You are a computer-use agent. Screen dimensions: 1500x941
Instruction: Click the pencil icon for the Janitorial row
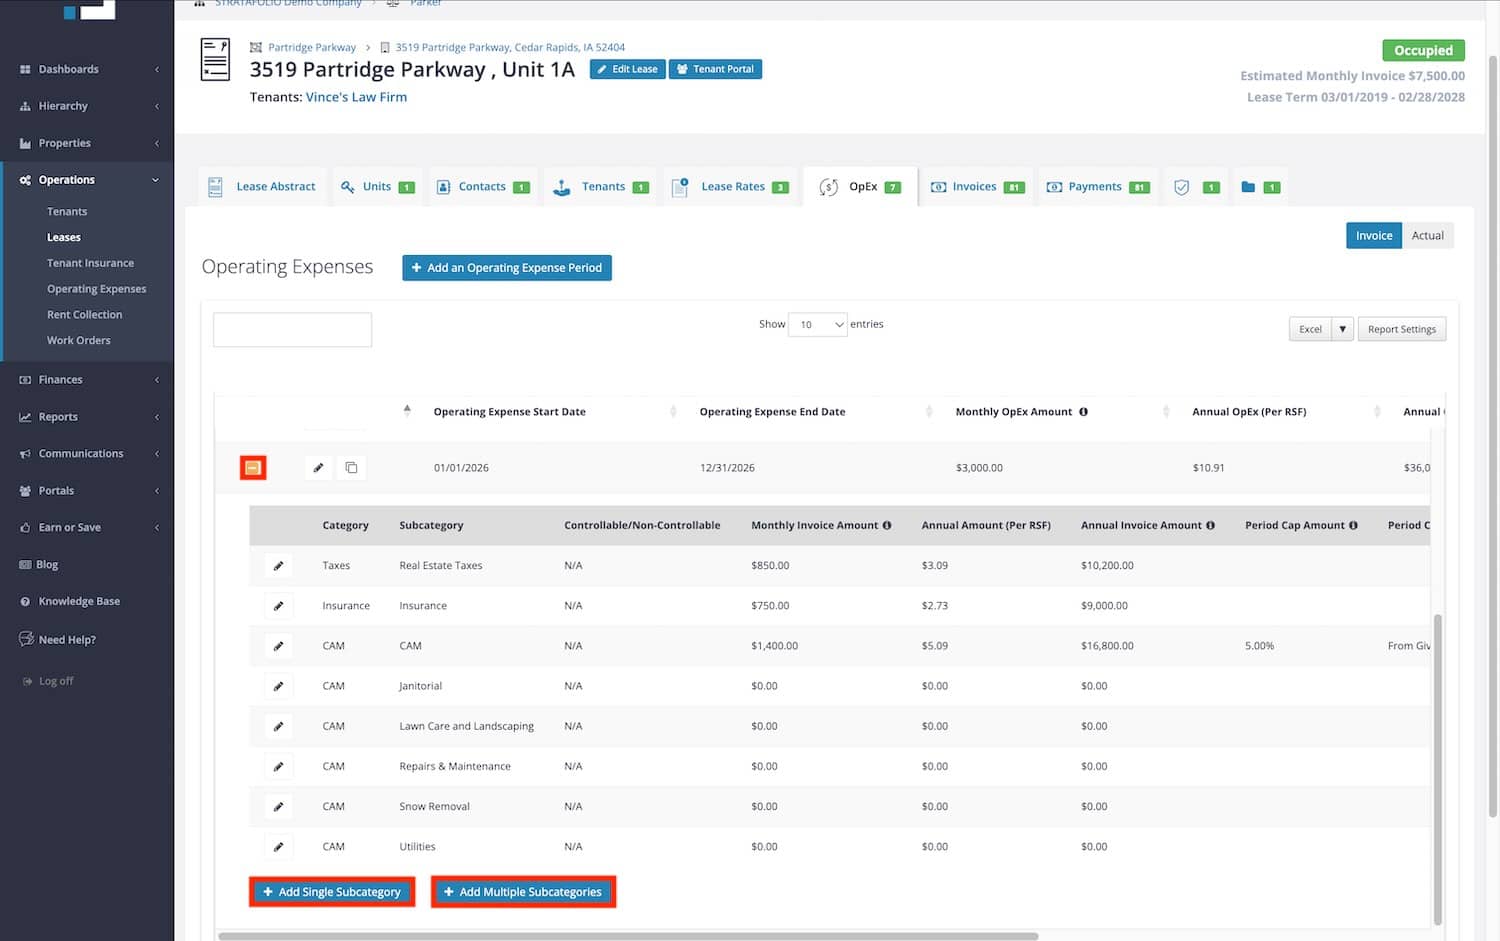tap(278, 686)
